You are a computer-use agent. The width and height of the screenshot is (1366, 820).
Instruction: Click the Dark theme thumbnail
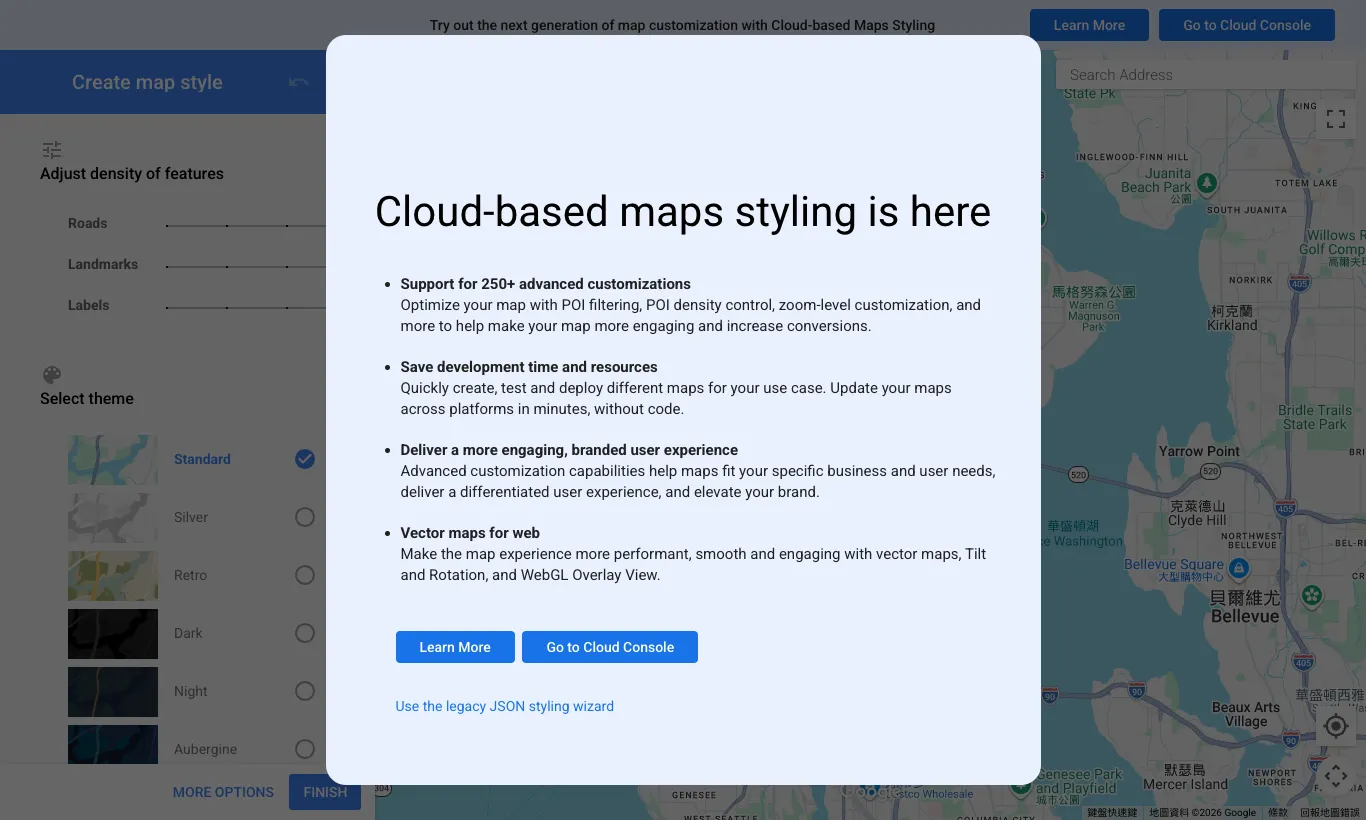tap(113, 634)
